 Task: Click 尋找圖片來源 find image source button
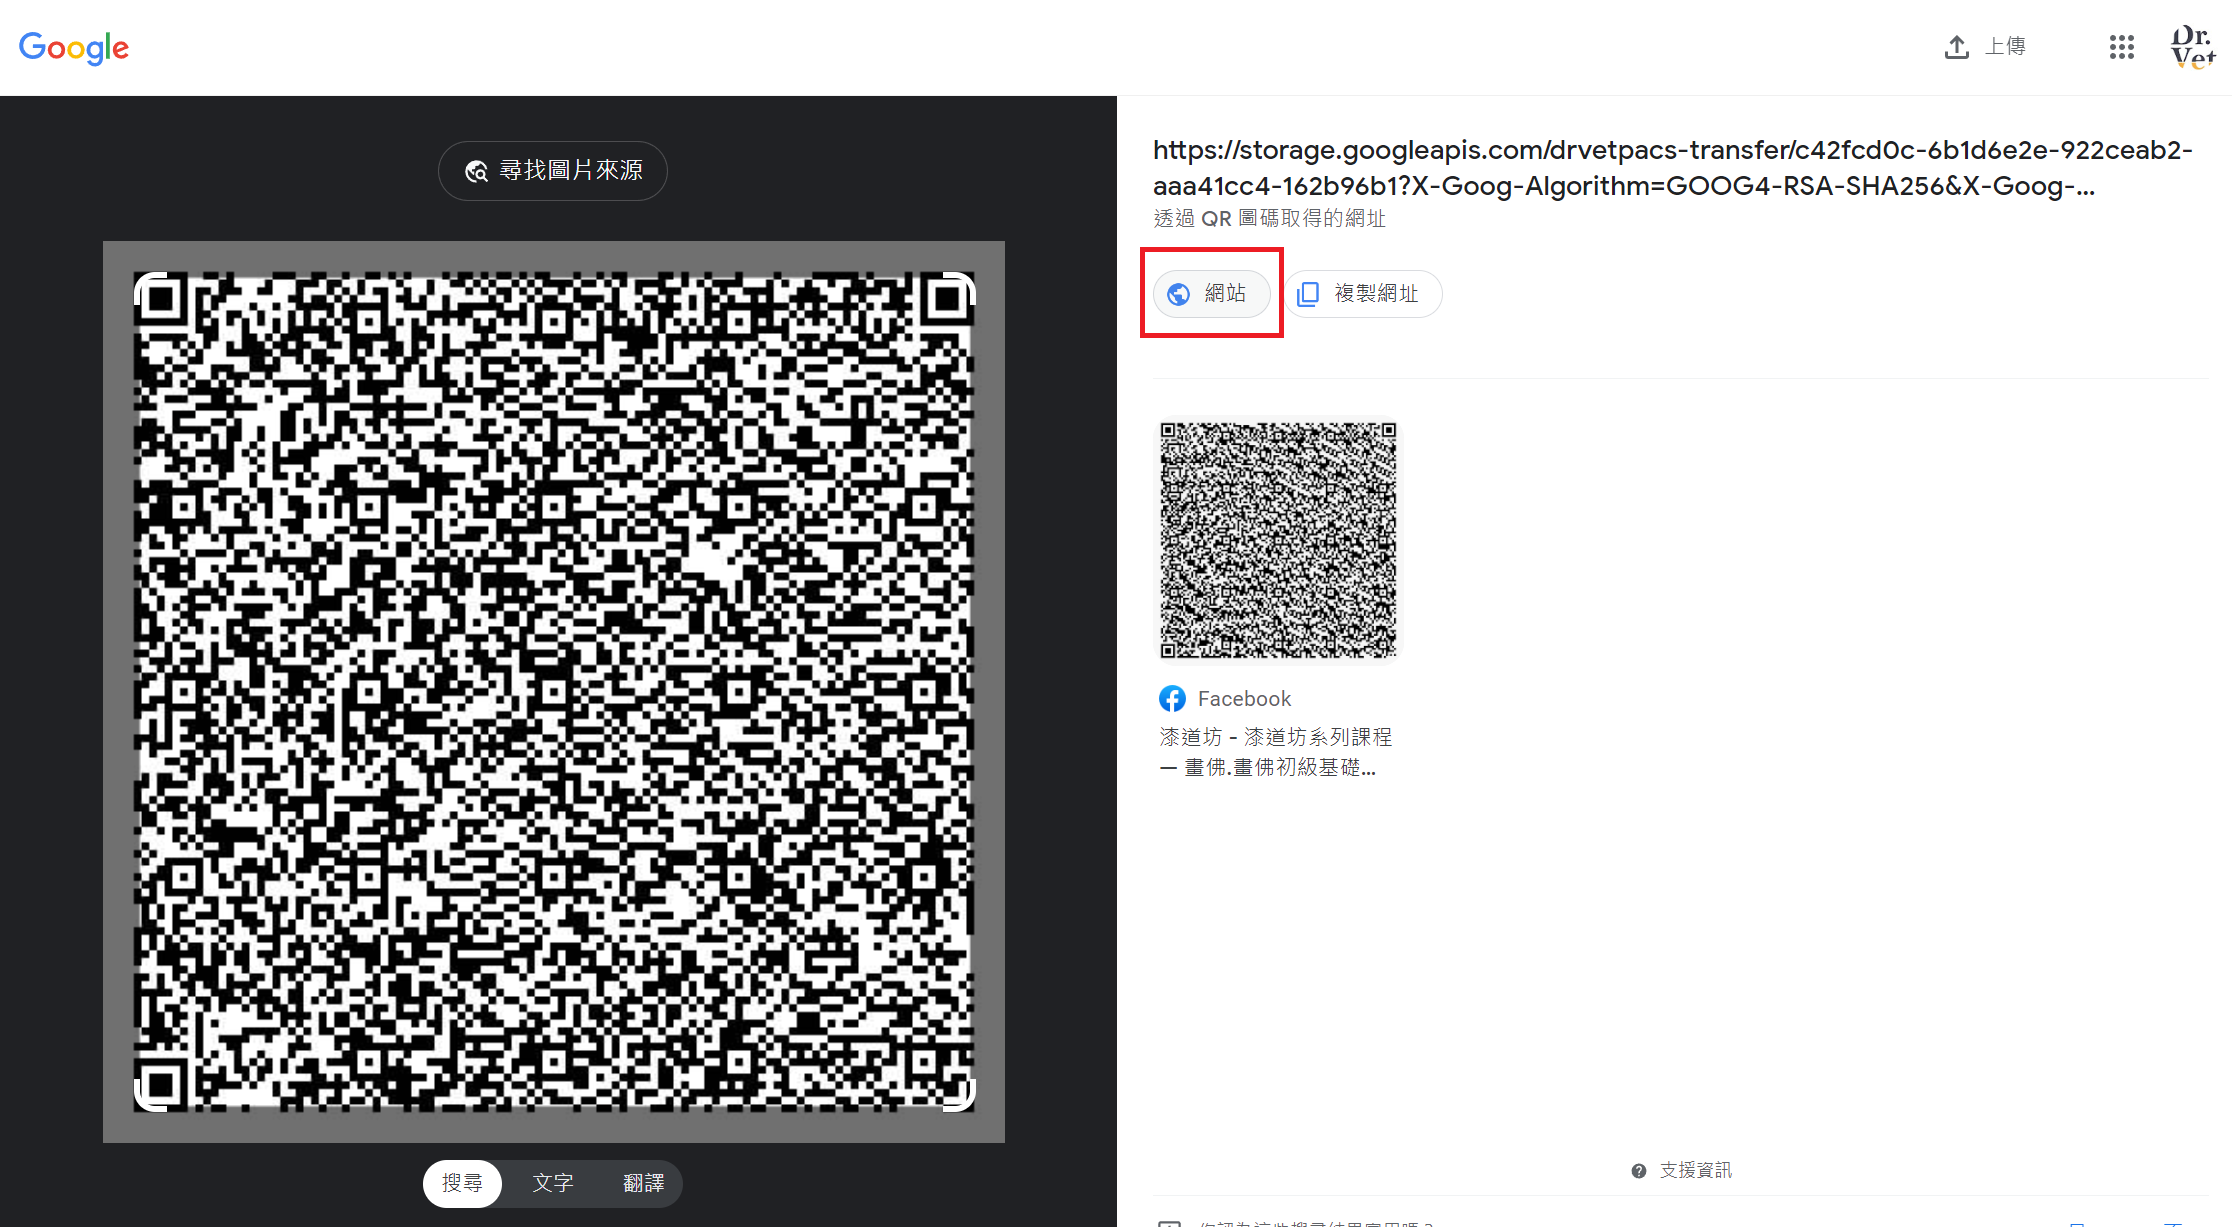(x=553, y=171)
